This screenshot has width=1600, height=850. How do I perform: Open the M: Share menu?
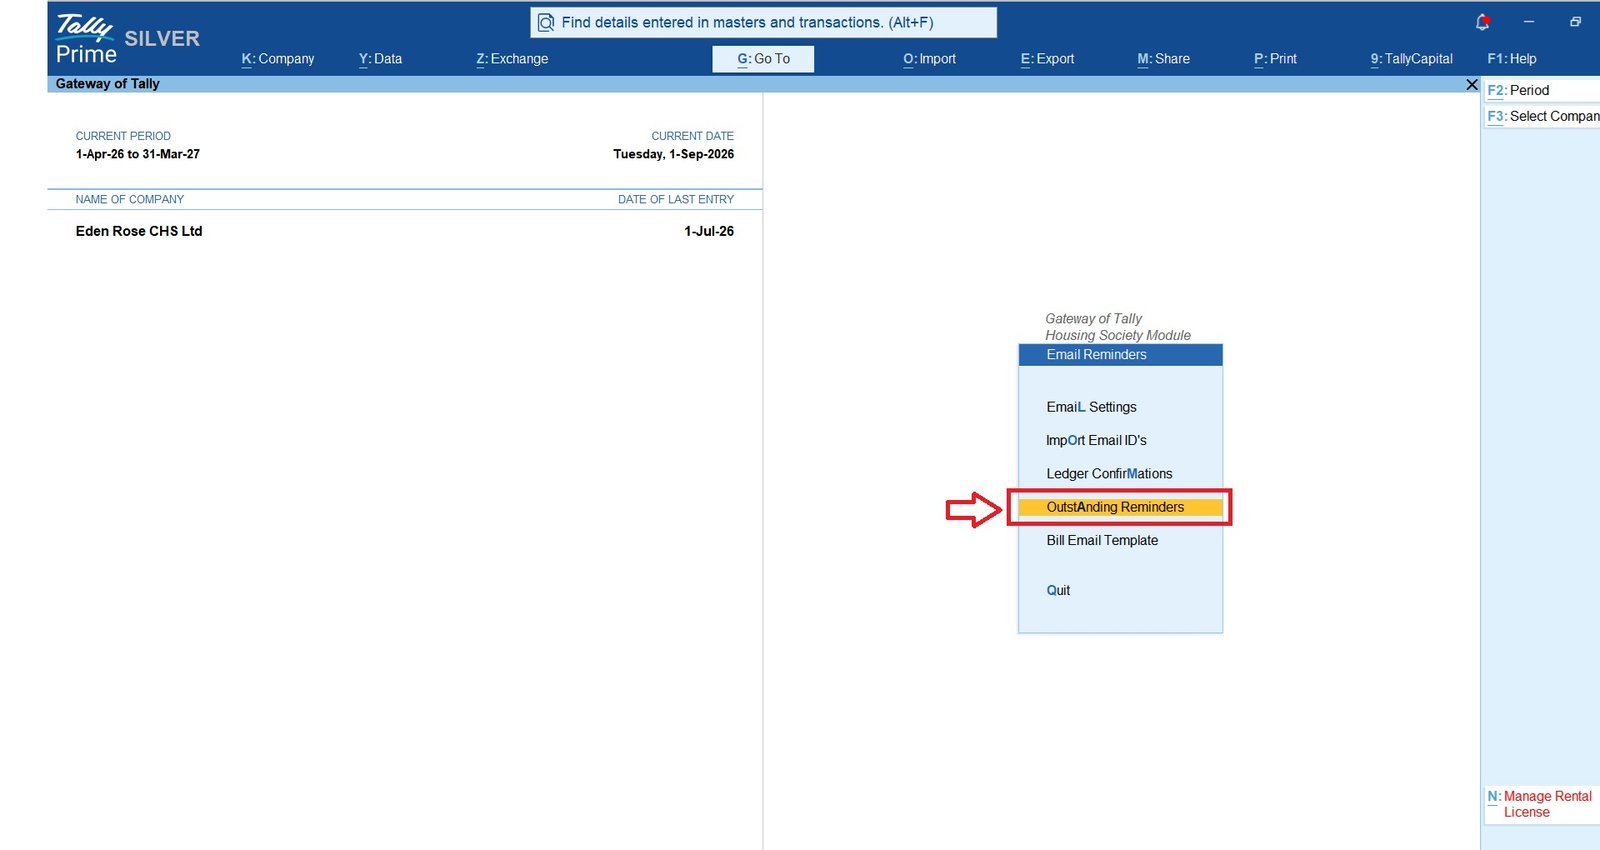(1163, 59)
